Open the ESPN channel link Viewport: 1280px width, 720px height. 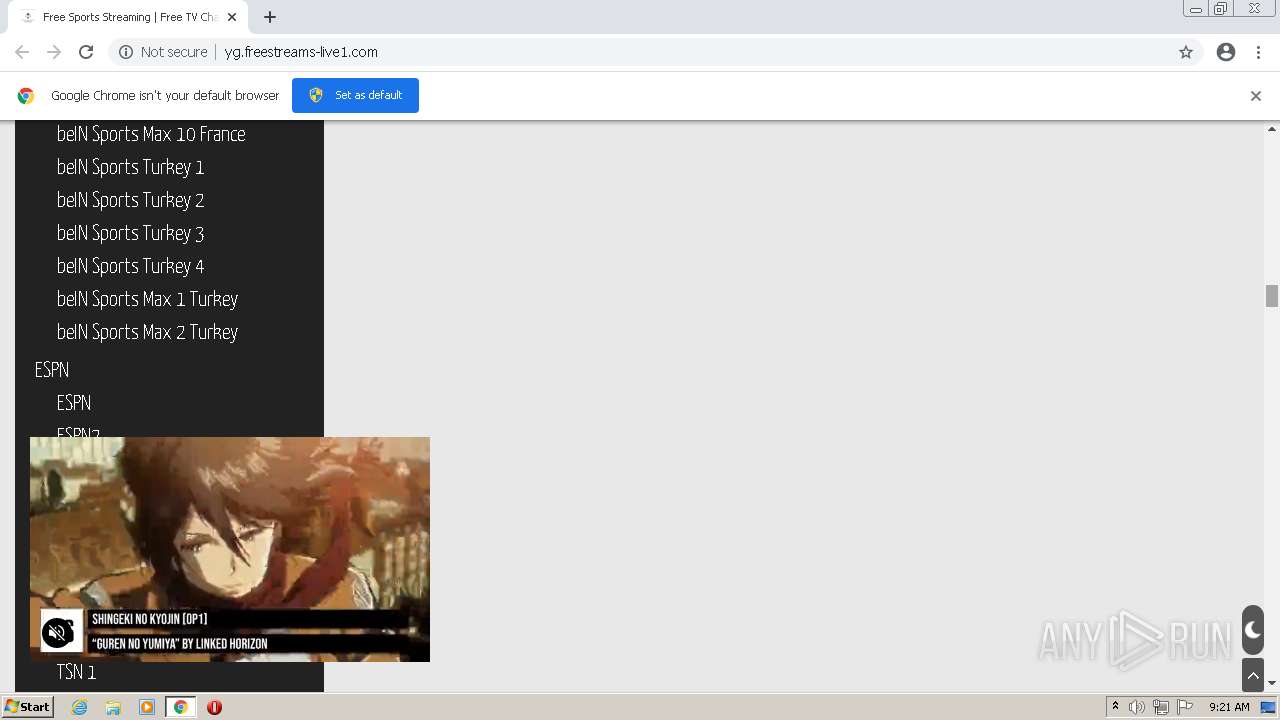point(74,403)
